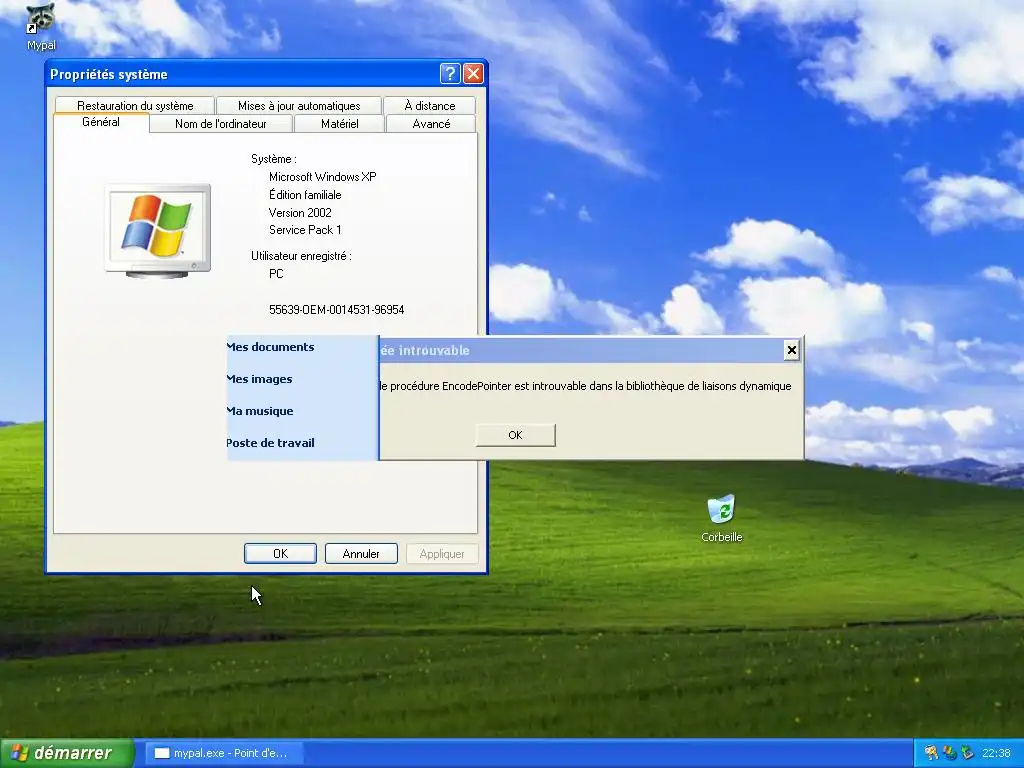Click the Windows activation keys tray icon

[931, 753]
